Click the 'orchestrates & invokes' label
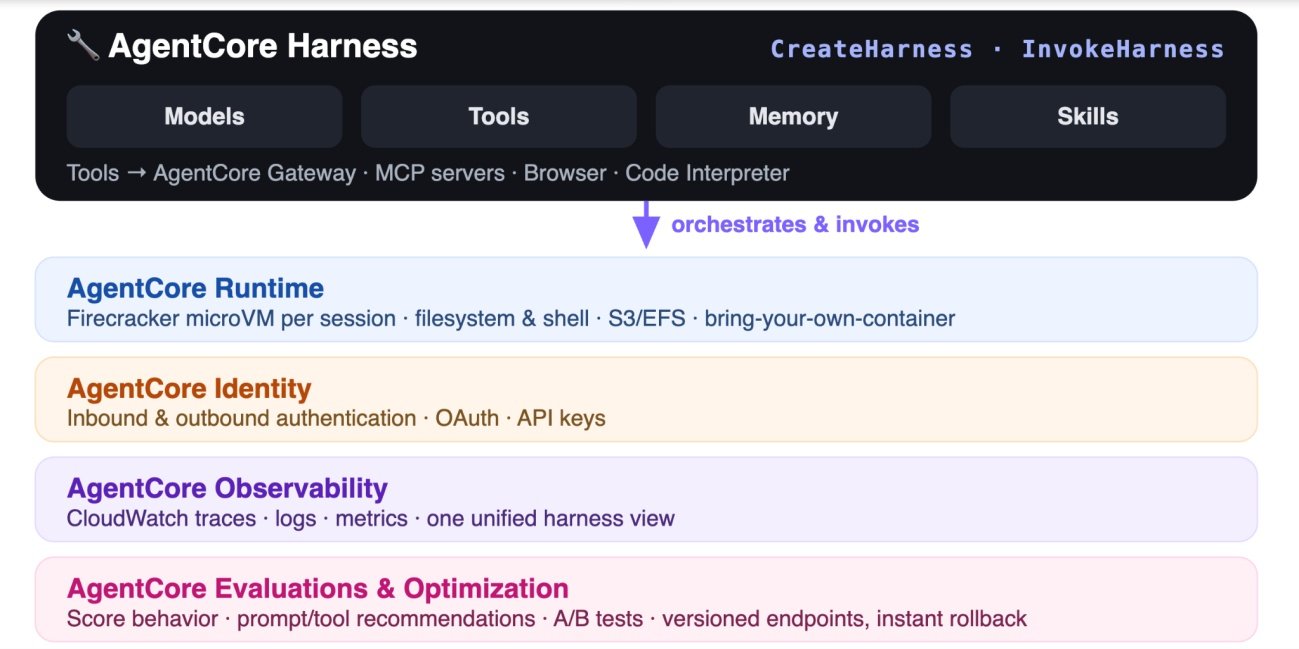Viewport: 1299px width, 649px height. pyautogui.click(x=795, y=224)
